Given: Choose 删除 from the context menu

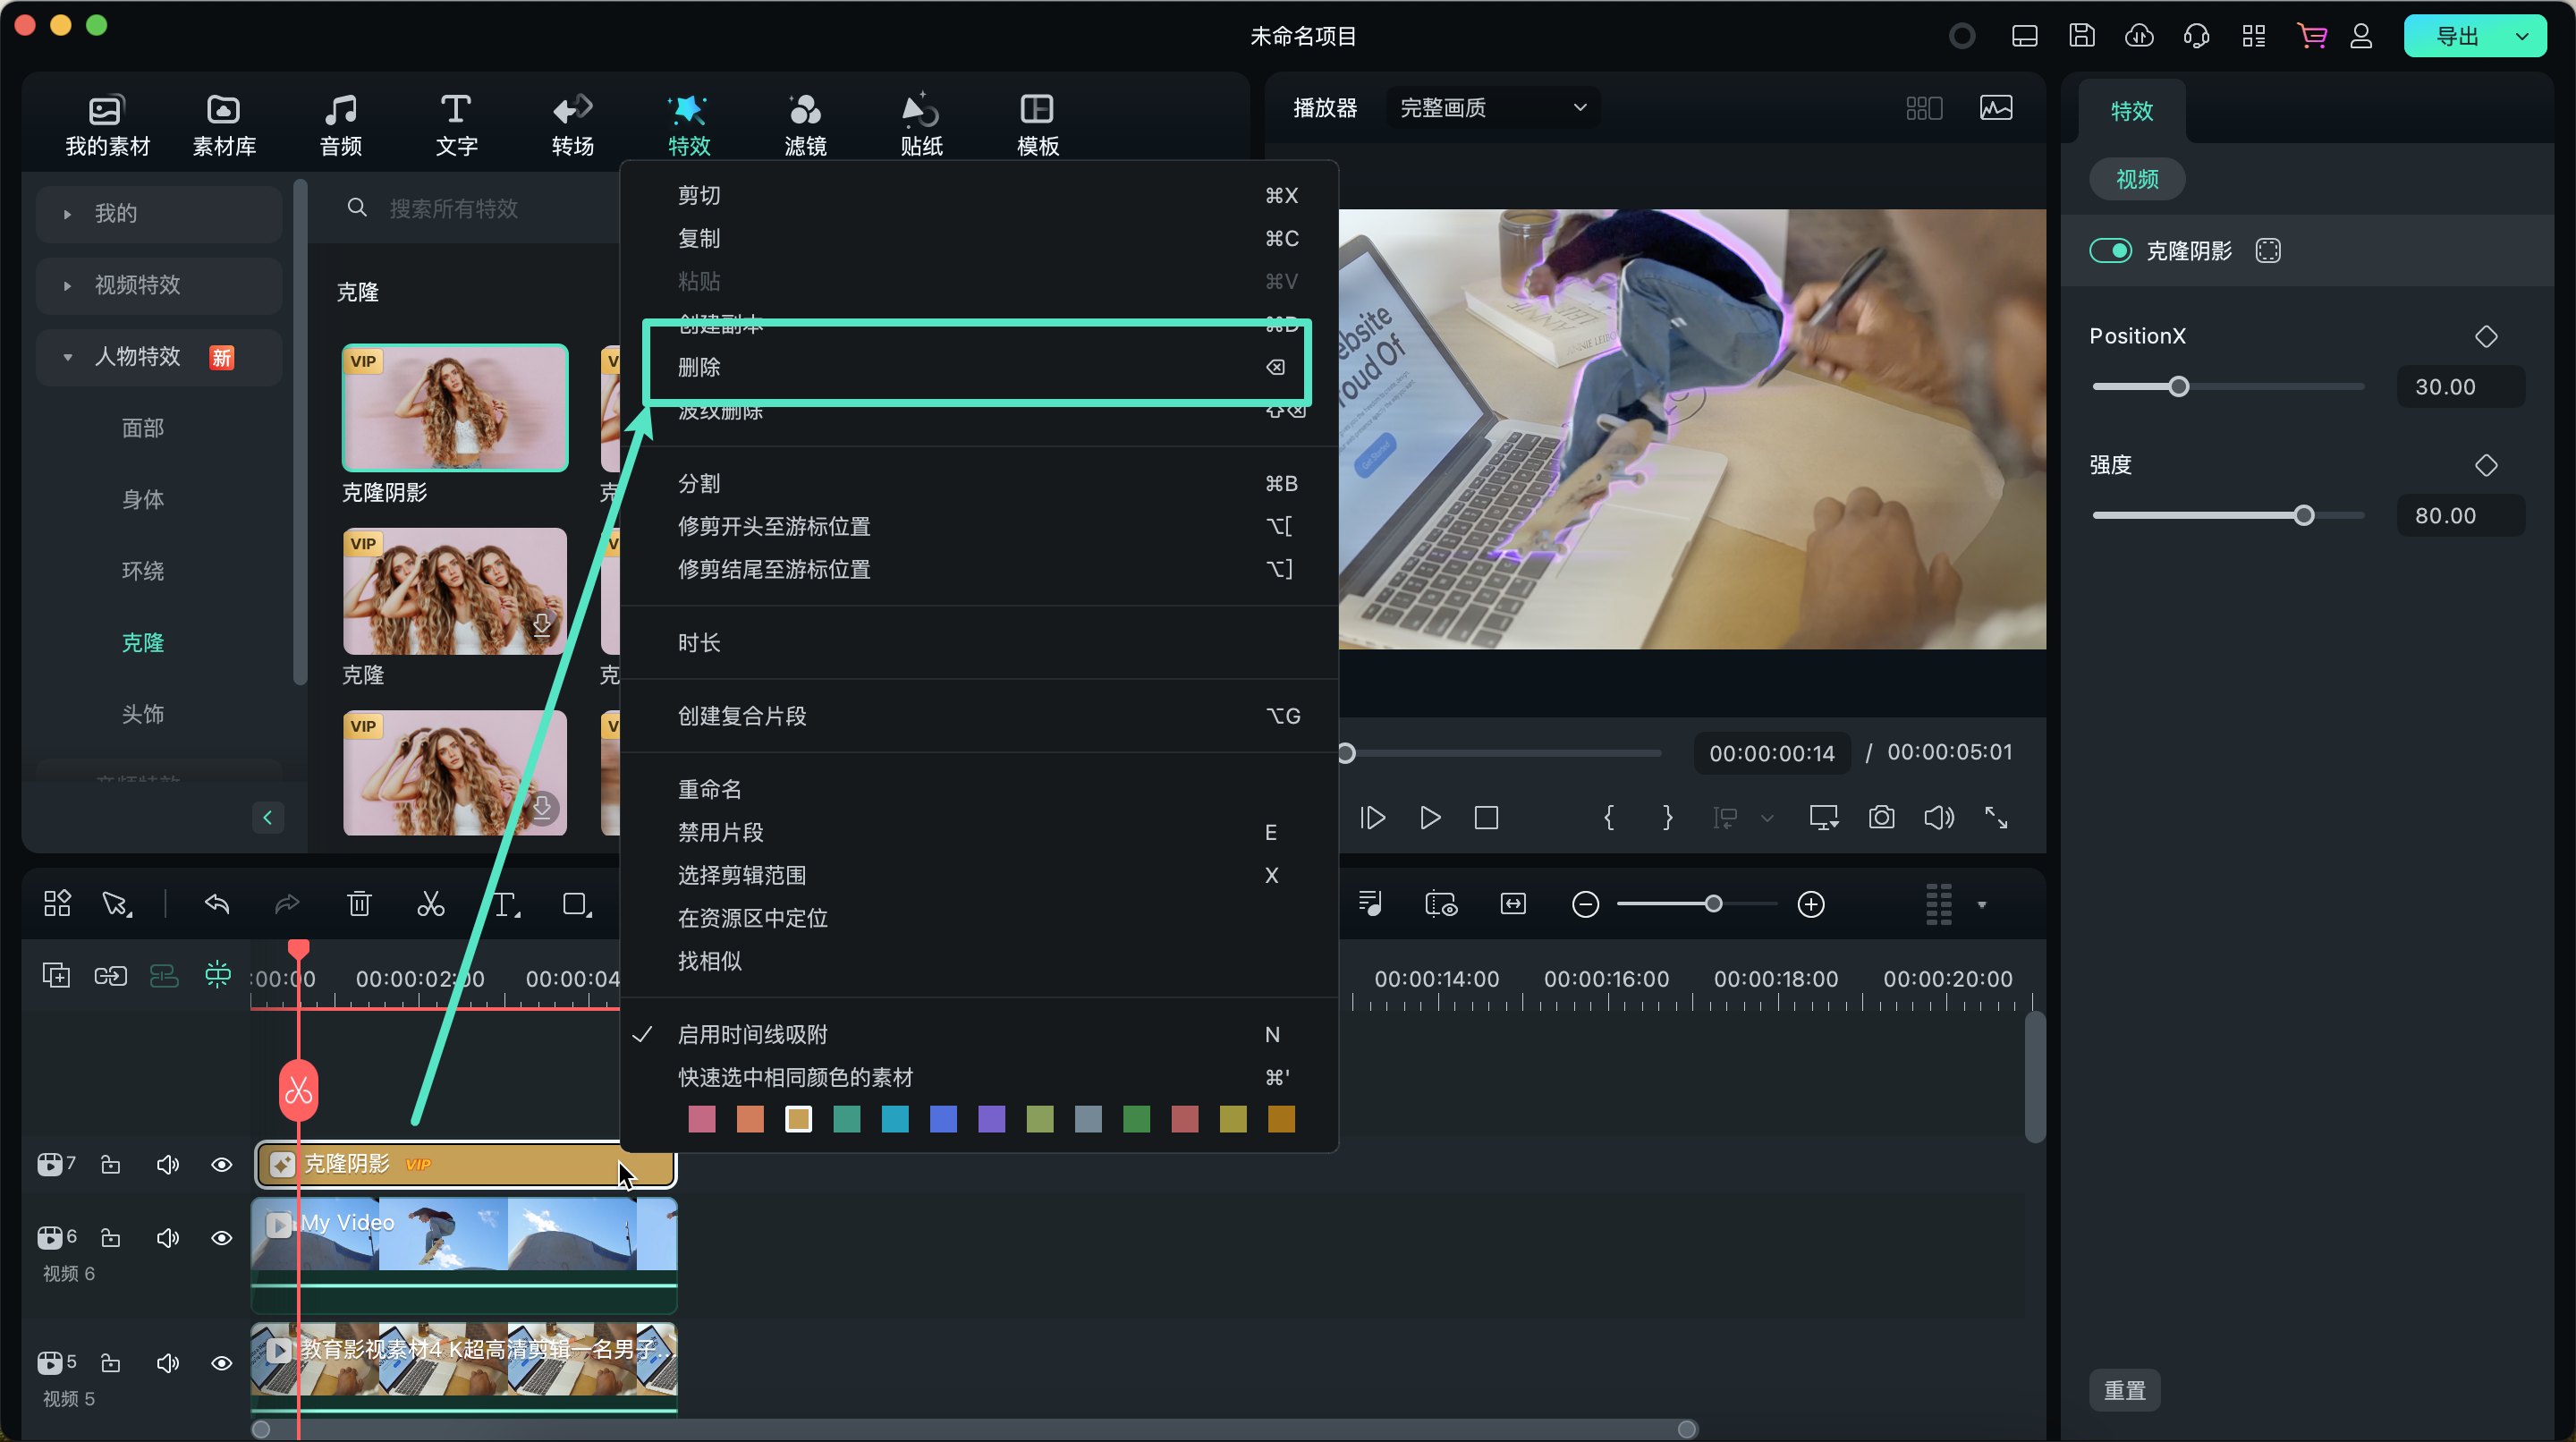Looking at the screenshot, I should click(978, 367).
